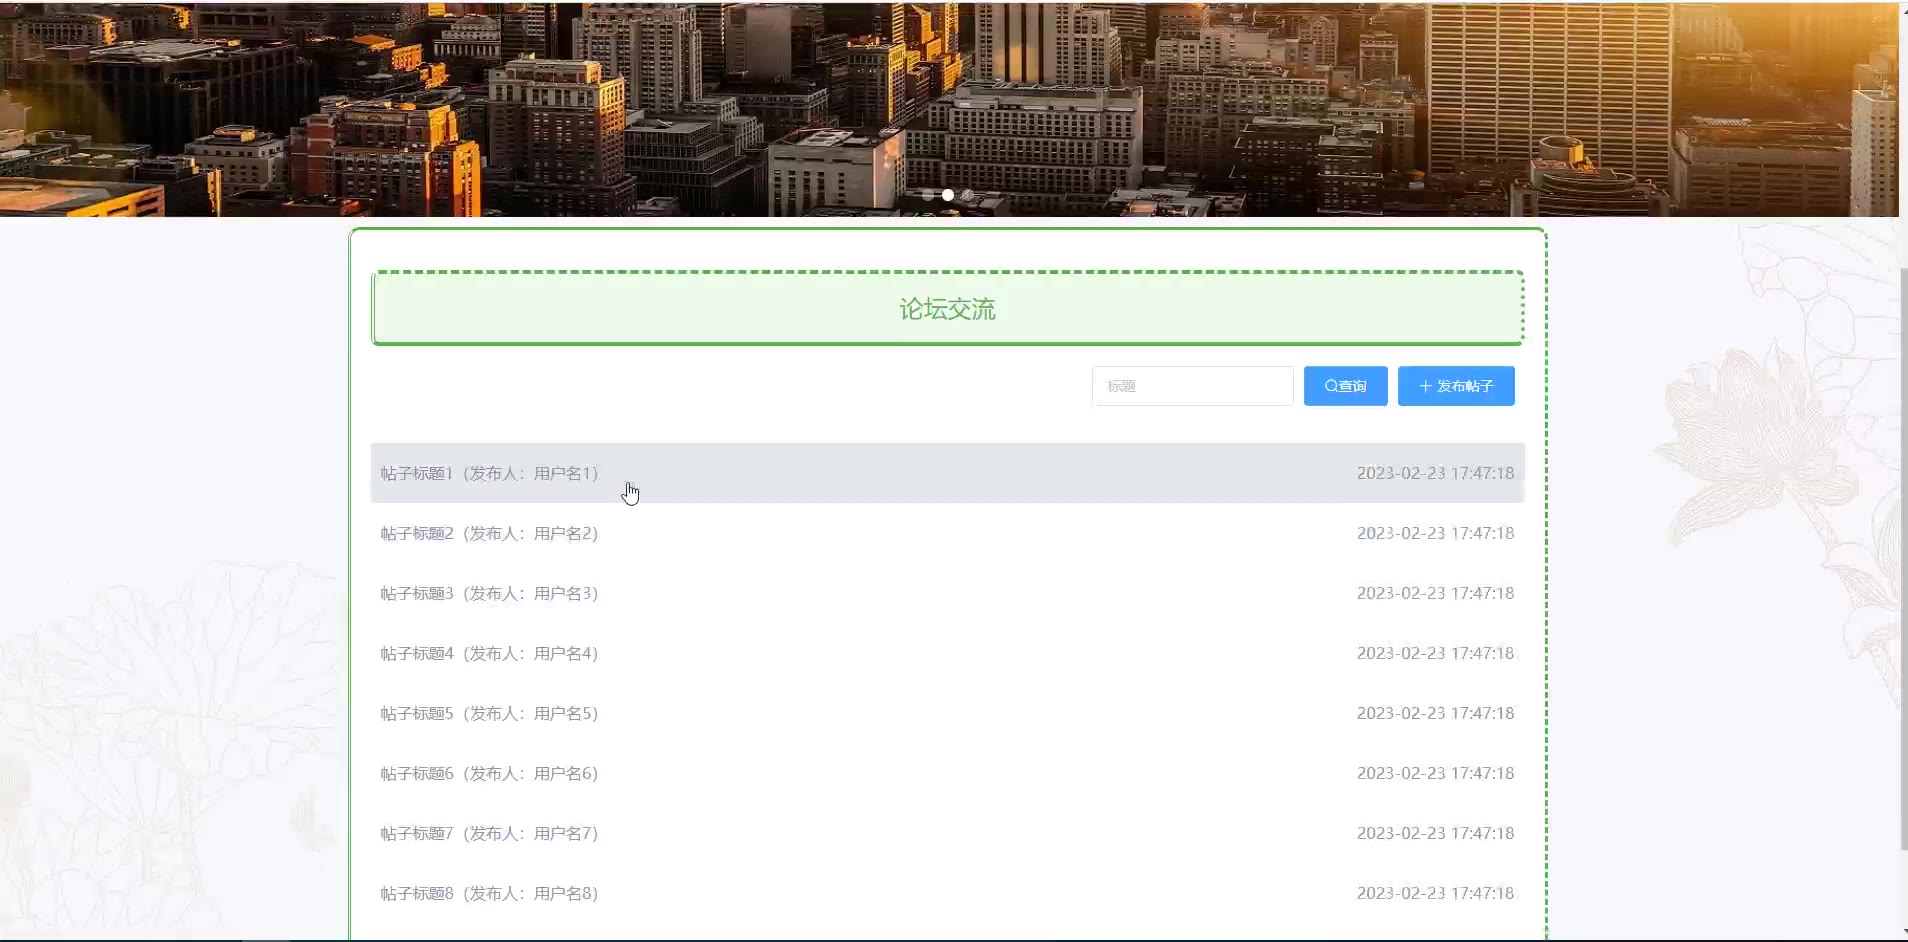
Task: Open post 帖子标题4 by 用户名4
Action: coord(947,653)
